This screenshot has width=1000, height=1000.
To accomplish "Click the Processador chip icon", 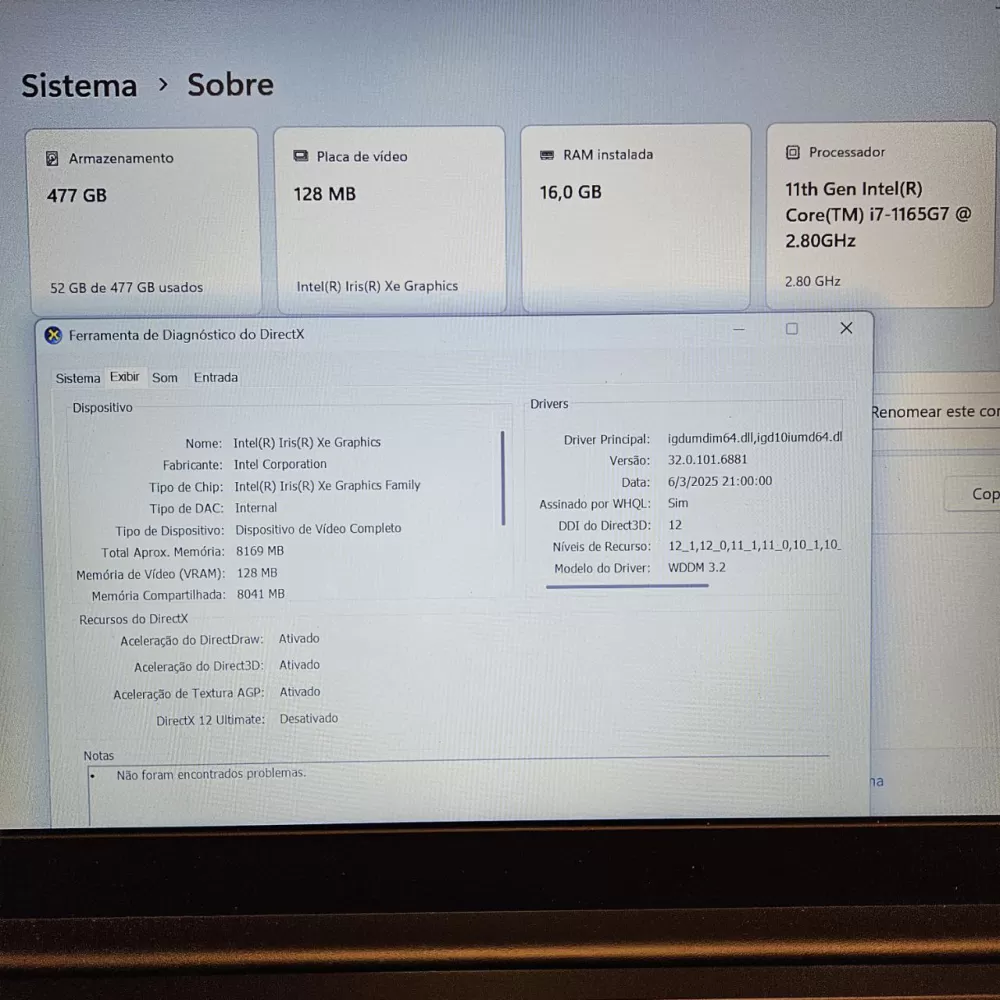I will pyautogui.click(x=792, y=152).
